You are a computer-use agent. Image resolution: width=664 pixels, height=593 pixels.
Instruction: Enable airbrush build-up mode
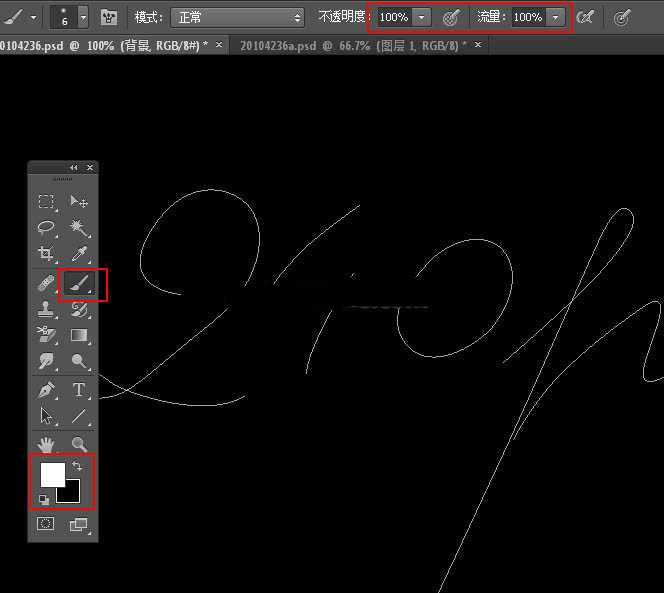[x=586, y=17]
